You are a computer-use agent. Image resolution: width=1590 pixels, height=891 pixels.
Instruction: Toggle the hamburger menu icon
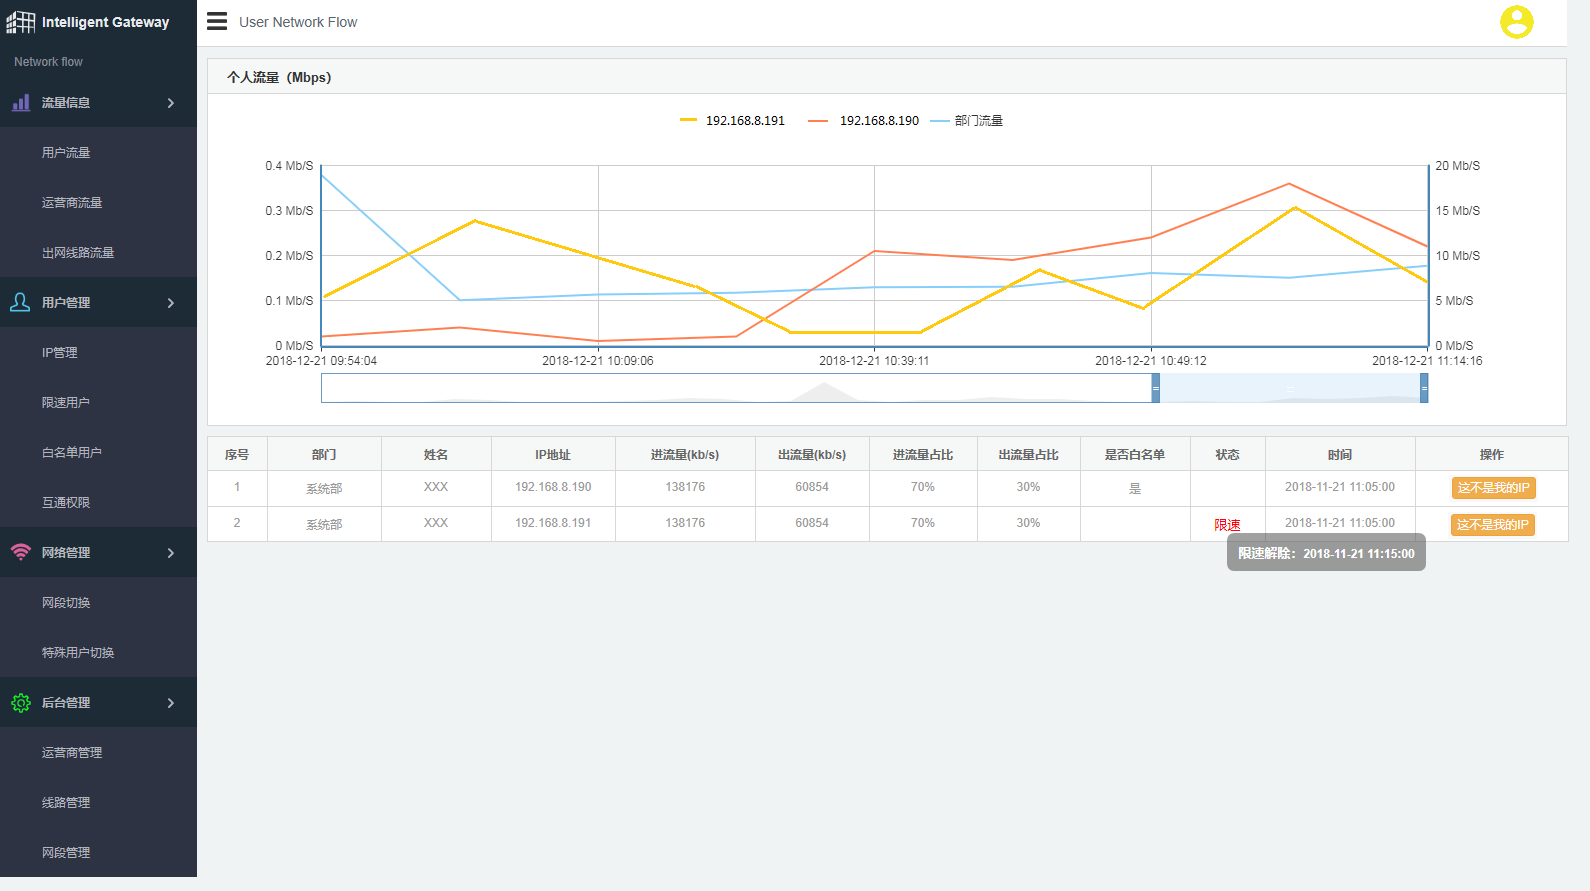[x=217, y=21]
